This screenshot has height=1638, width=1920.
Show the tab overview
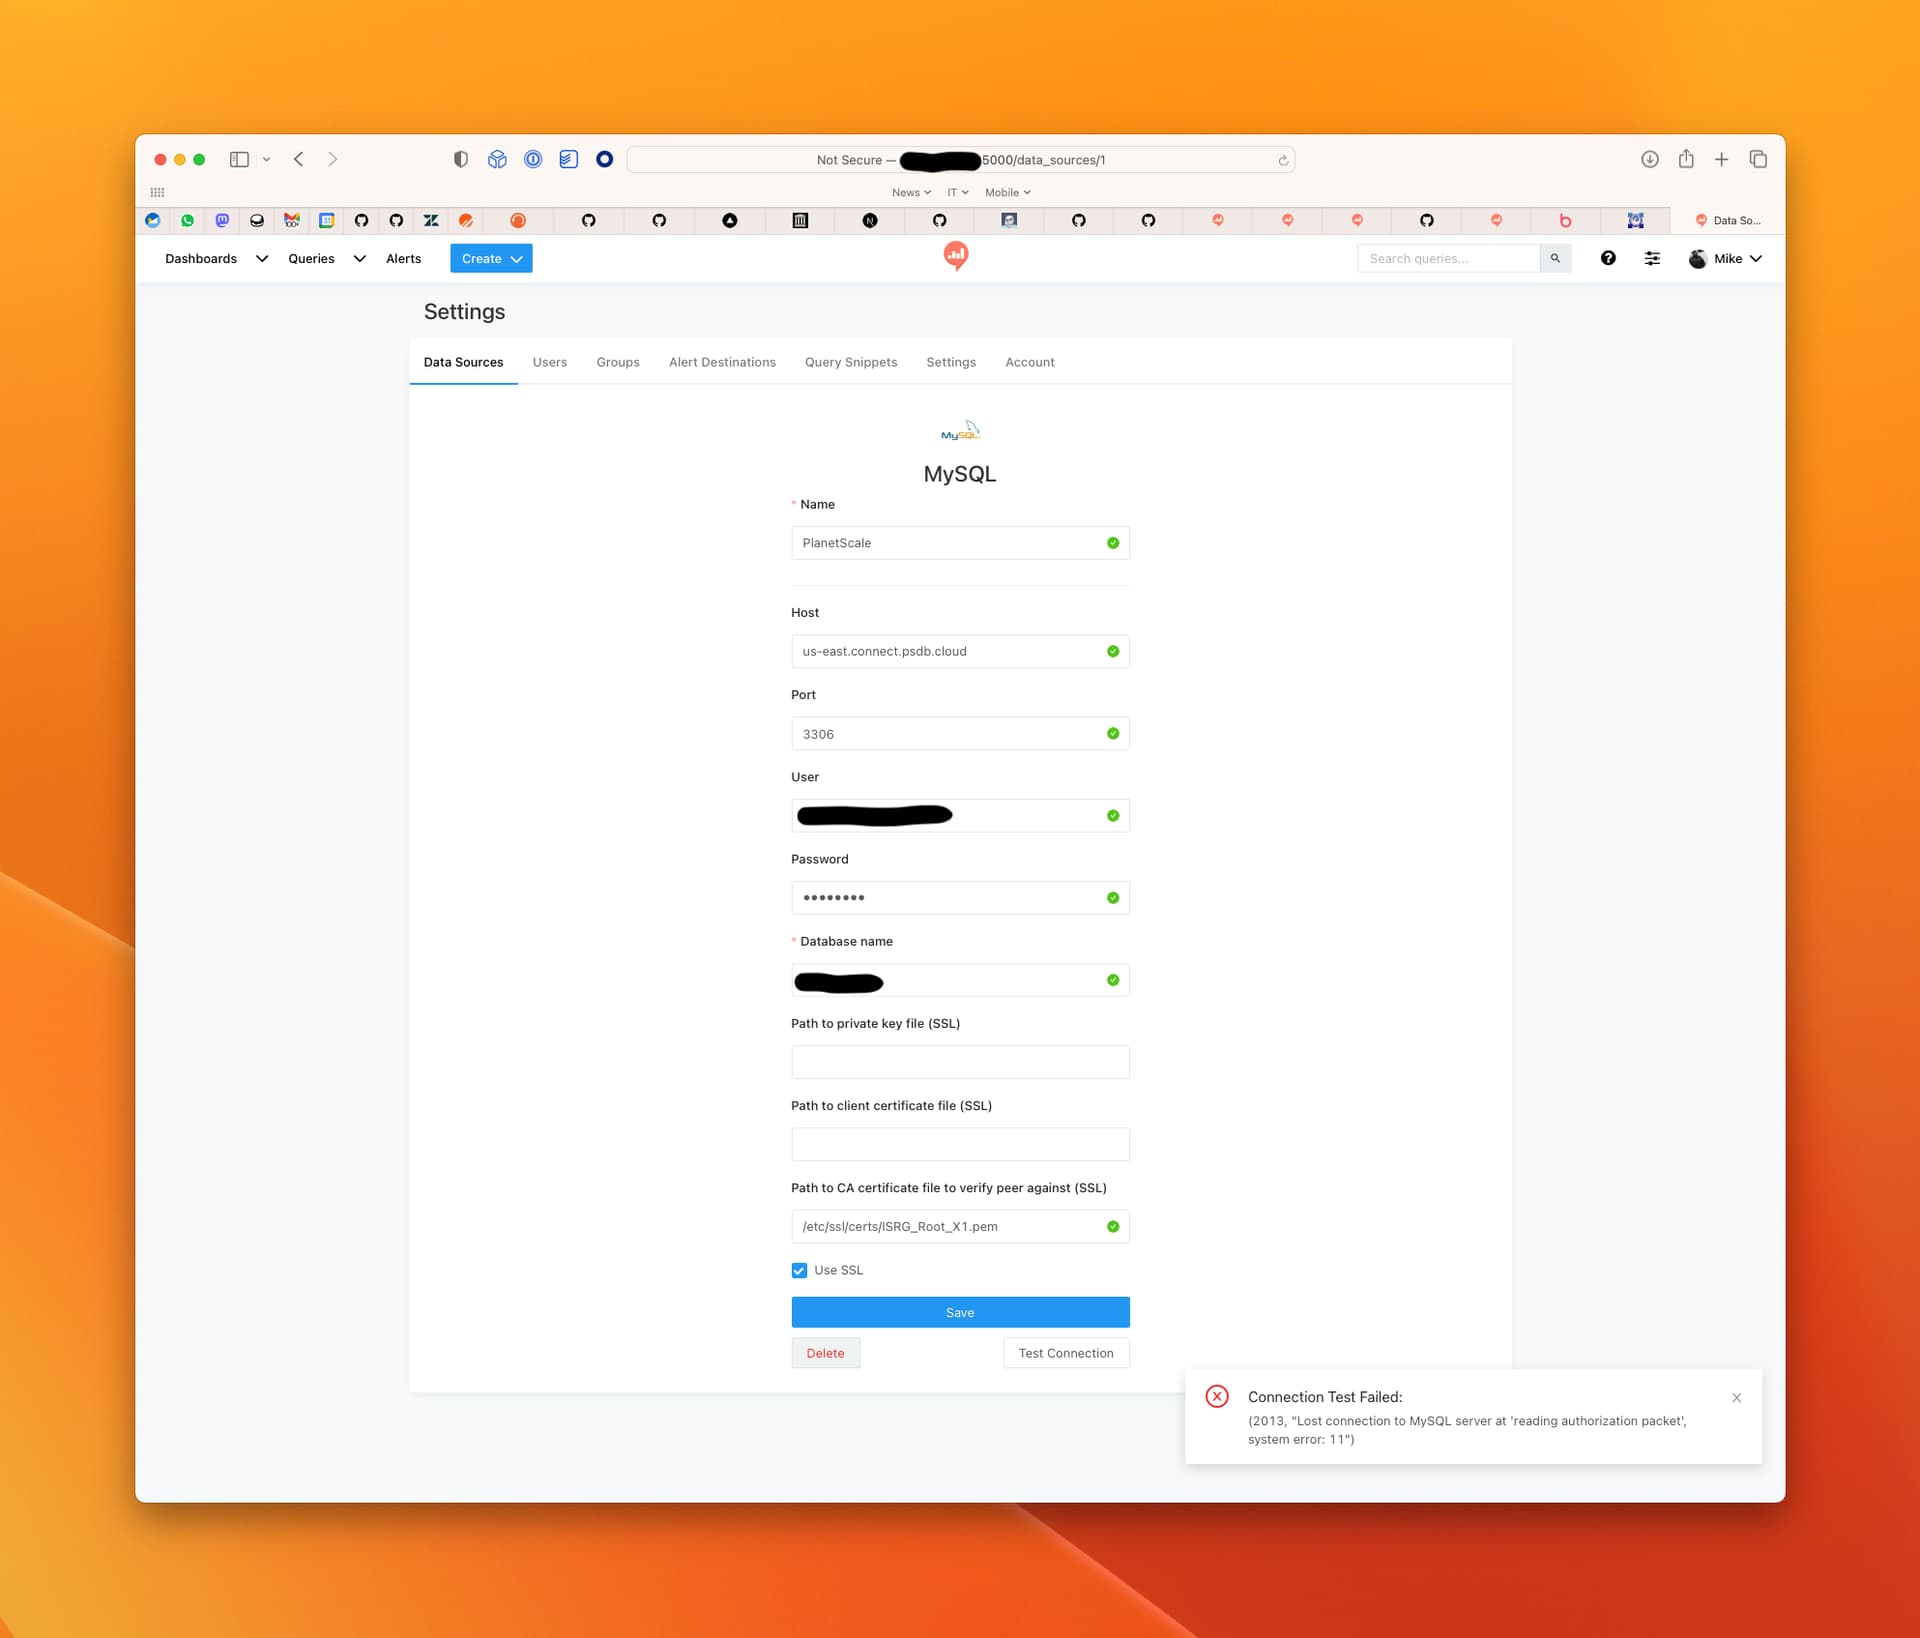(x=1758, y=160)
